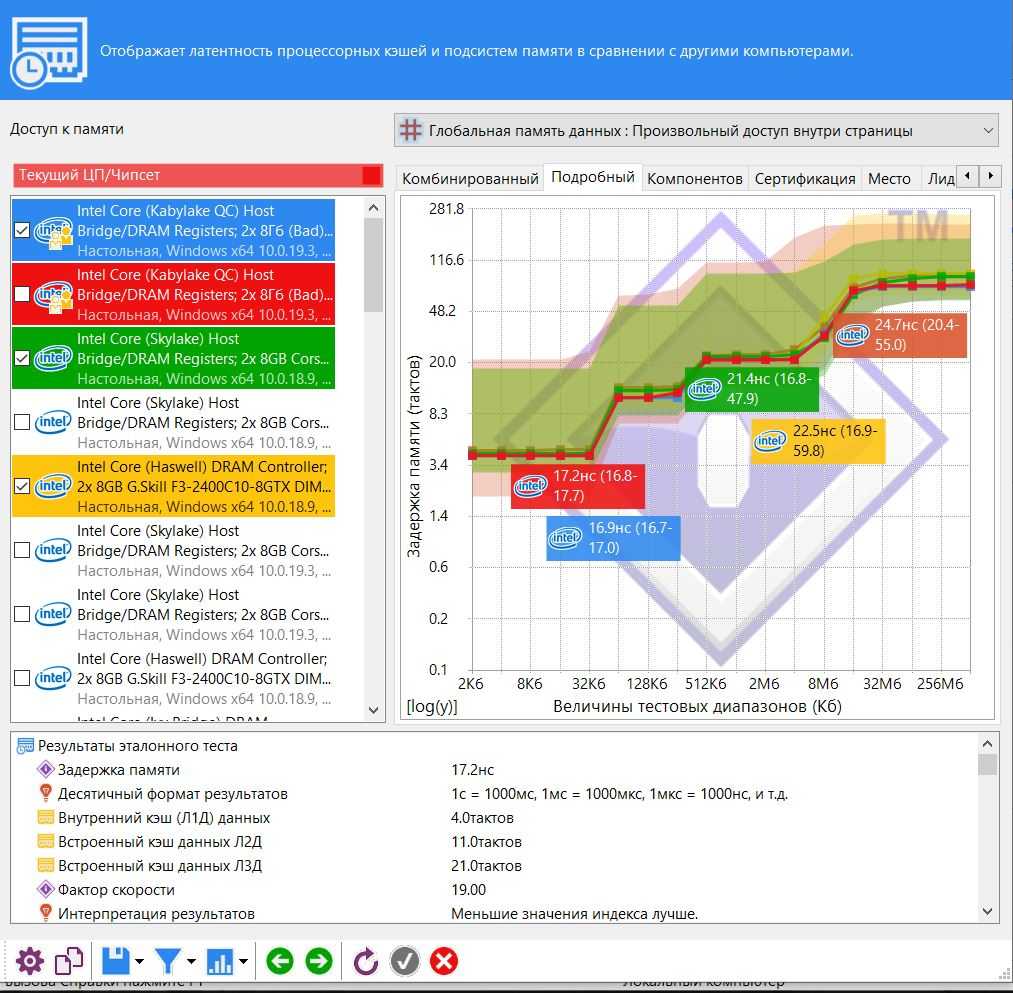Screen dimensions: 1013x993
Task: Uncheck the orange Haswell DRAM Controller checkbox
Action: click(x=23, y=486)
